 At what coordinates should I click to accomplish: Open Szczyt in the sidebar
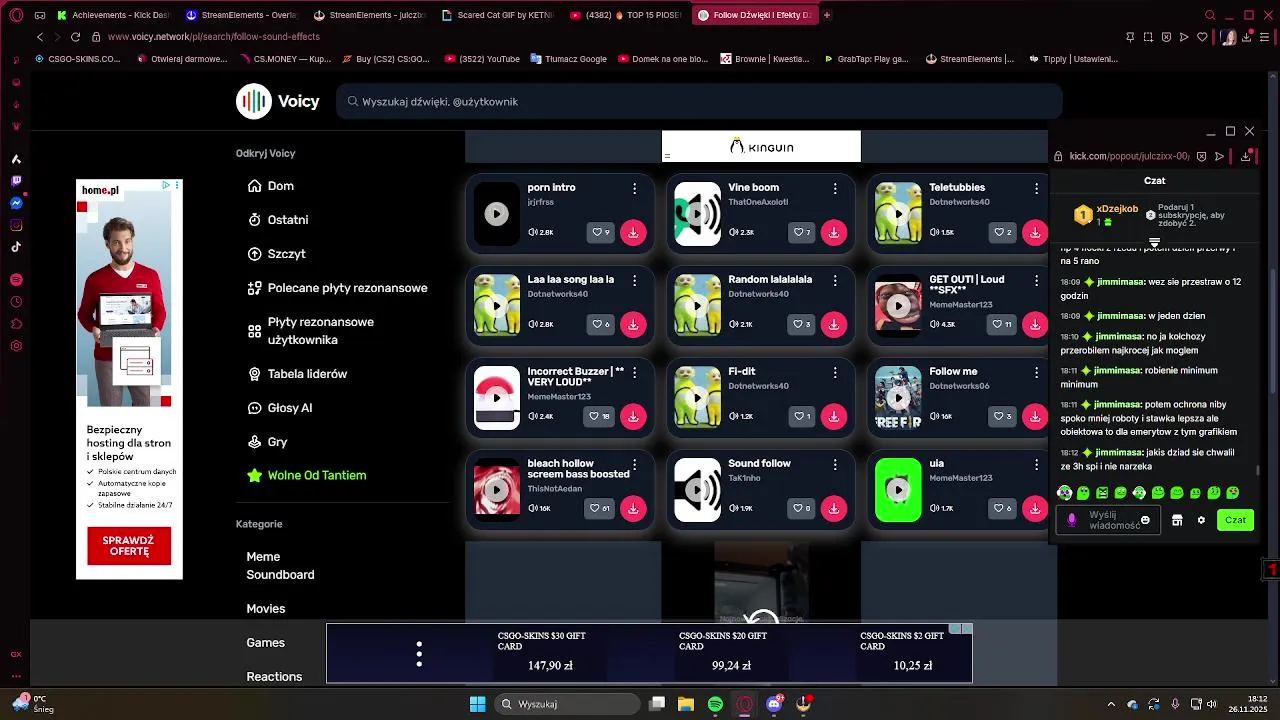(x=276, y=254)
